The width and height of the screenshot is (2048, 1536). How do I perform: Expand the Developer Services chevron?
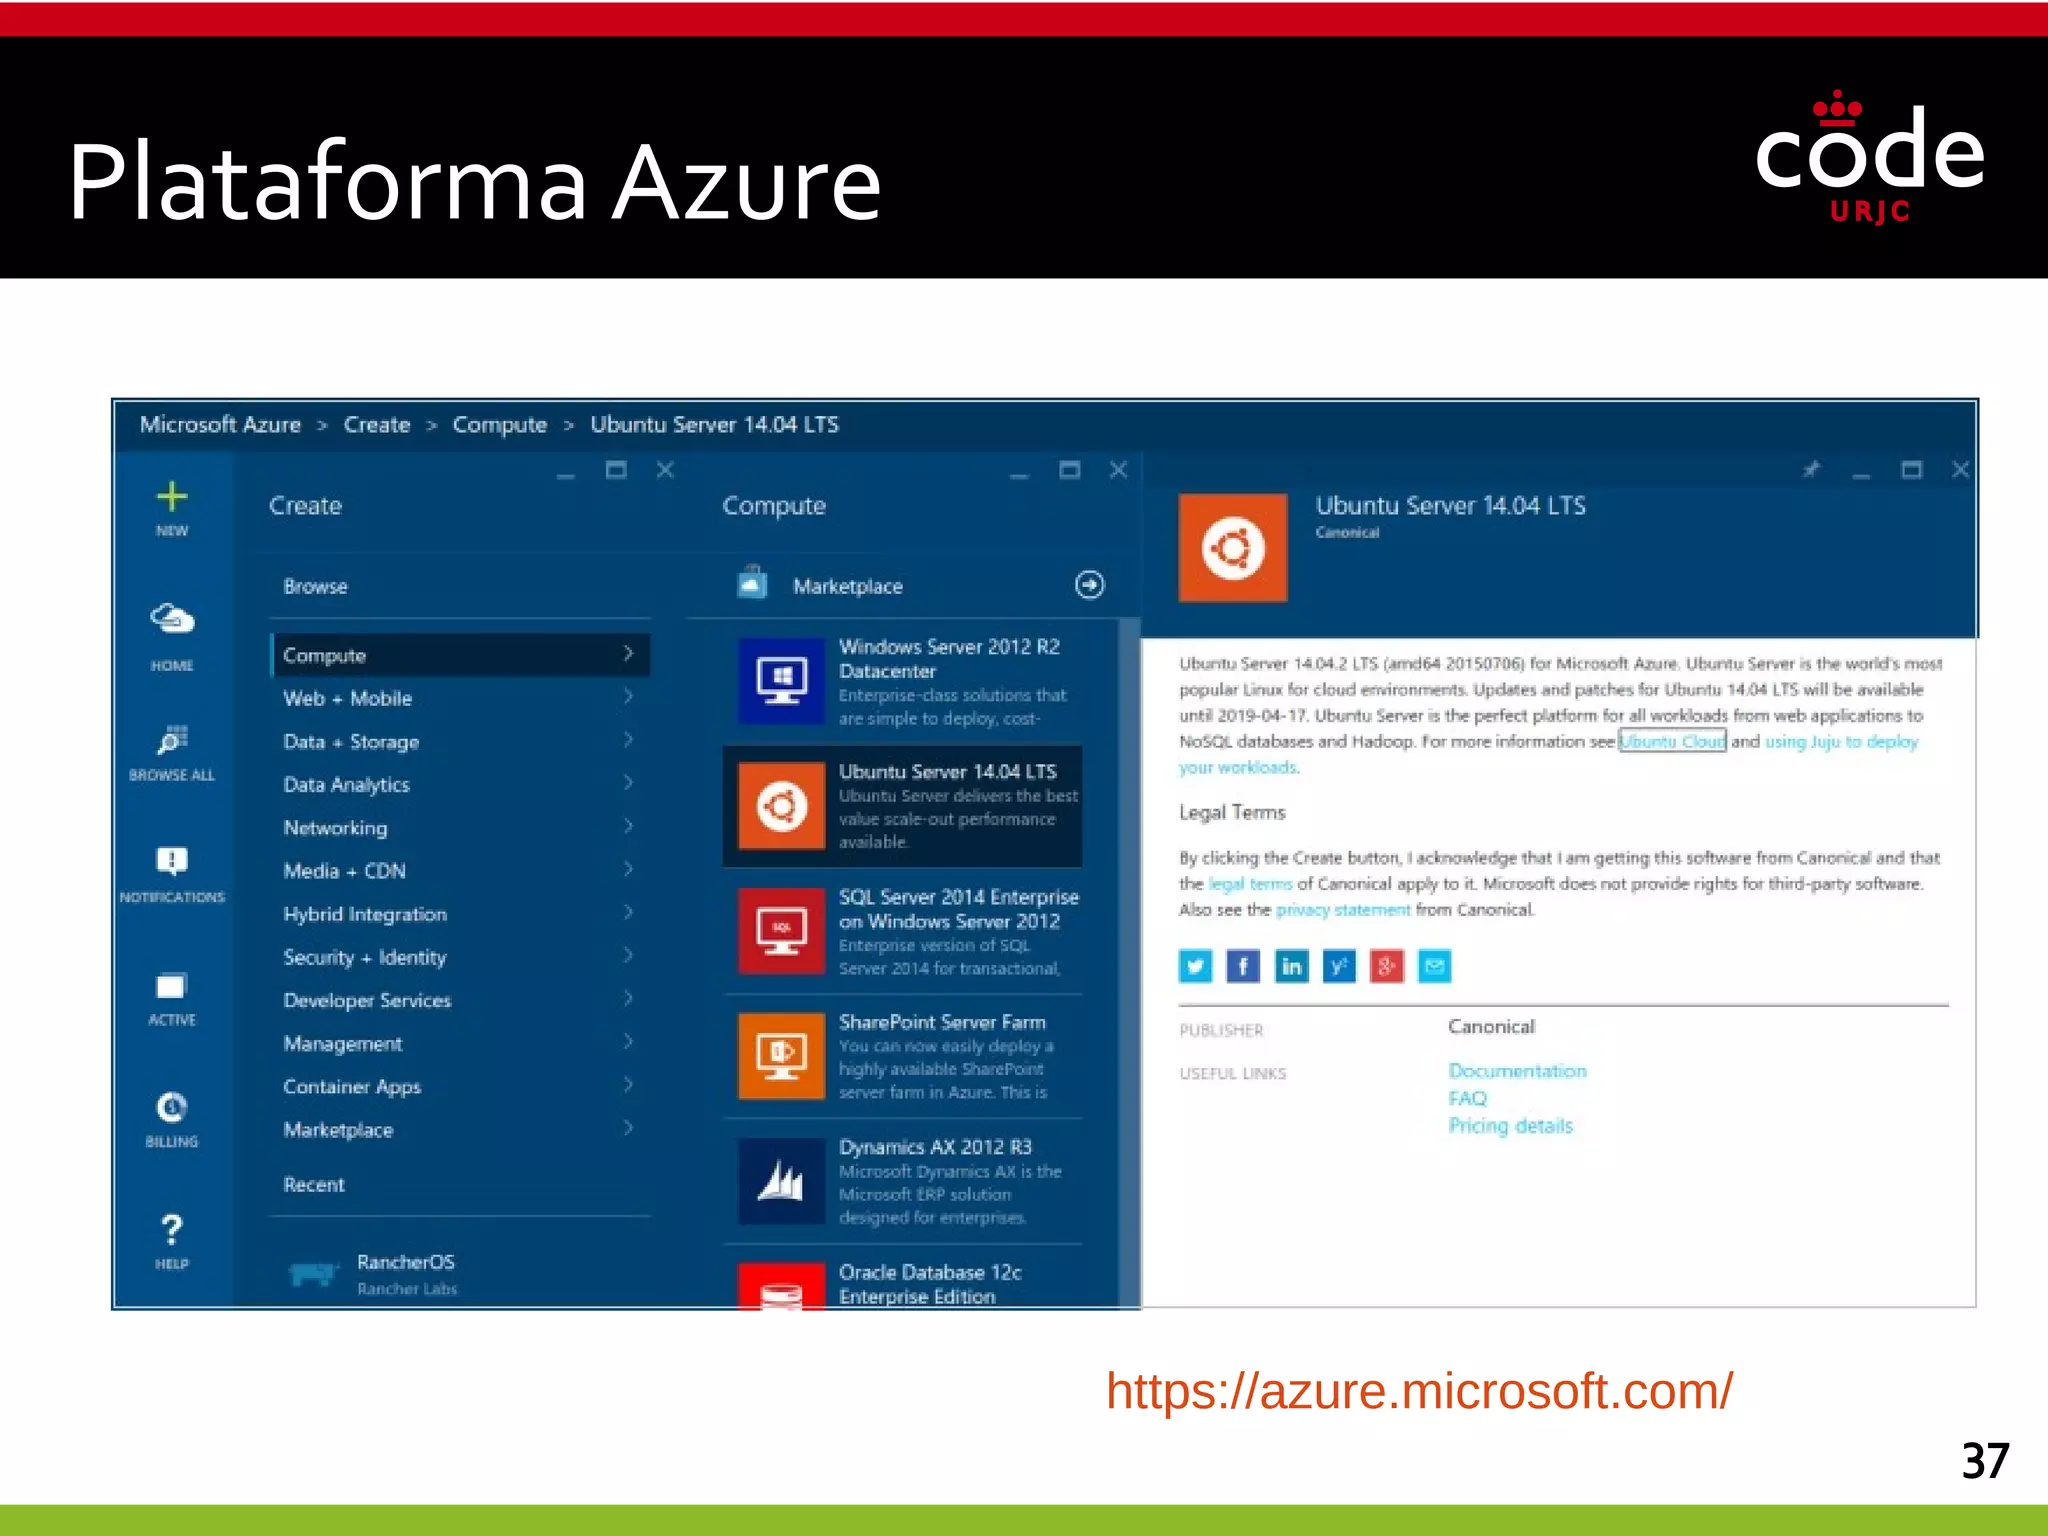pyautogui.click(x=628, y=998)
